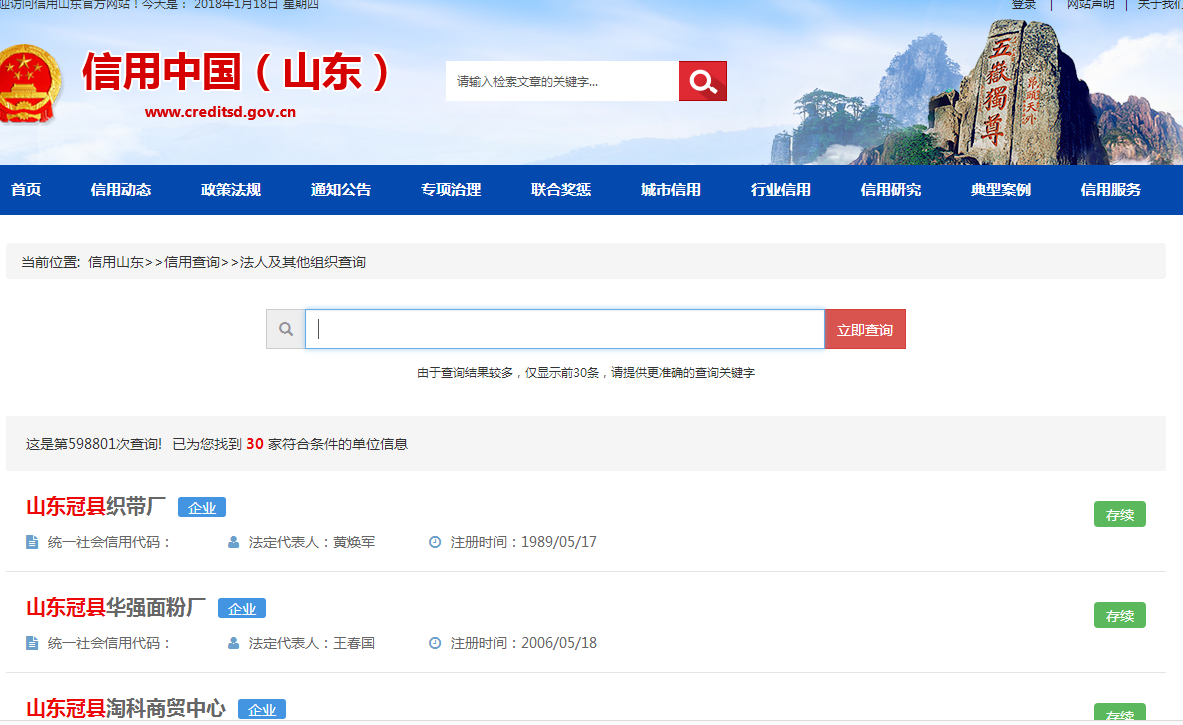This screenshot has height=725, width=1183.
Task: Open 行业信用 menu item
Action: coord(781,189)
